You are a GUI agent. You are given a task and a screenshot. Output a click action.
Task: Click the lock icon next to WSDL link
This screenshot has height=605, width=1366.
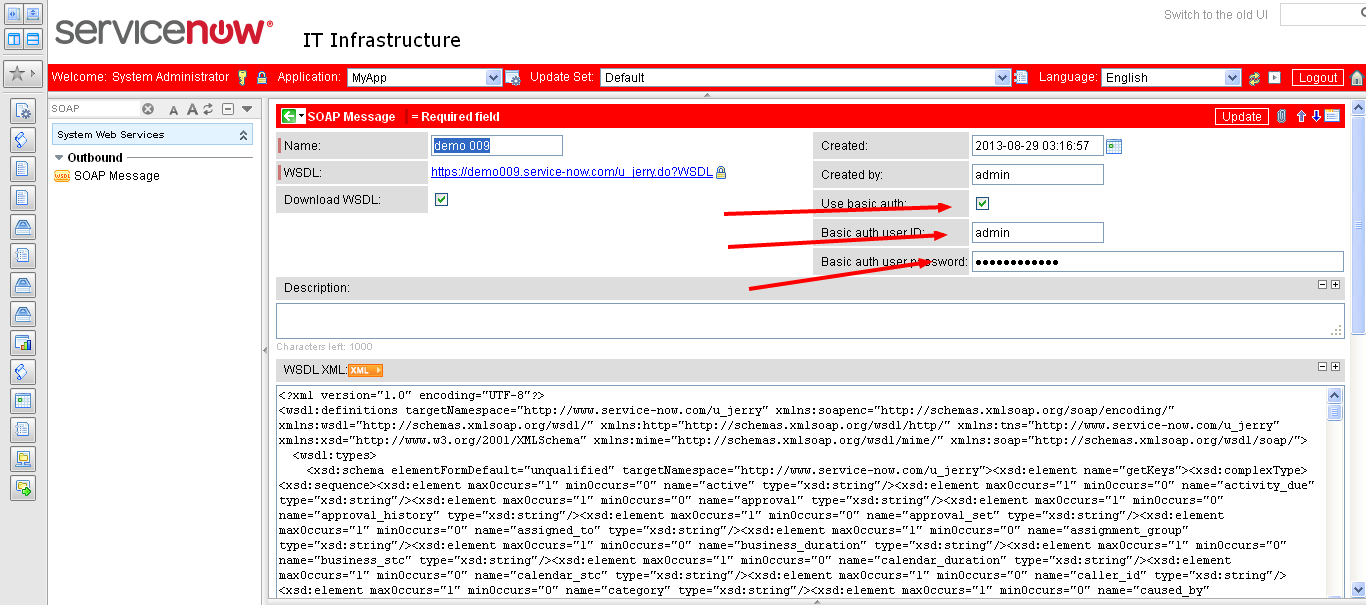(x=721, y=172)
